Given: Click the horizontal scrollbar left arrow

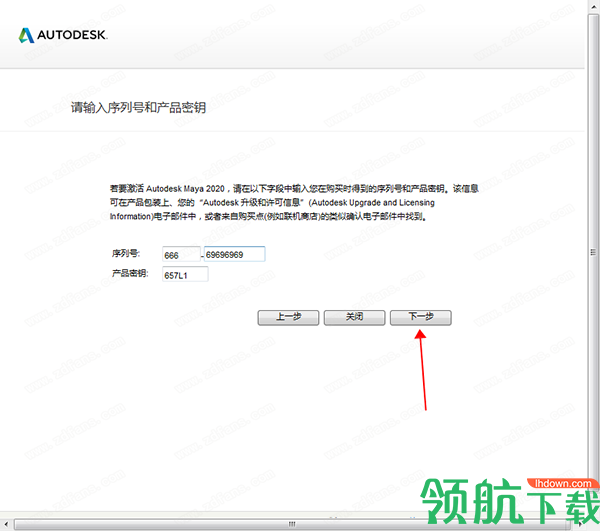Looking at the screenshot, I should tap(6, 524).
